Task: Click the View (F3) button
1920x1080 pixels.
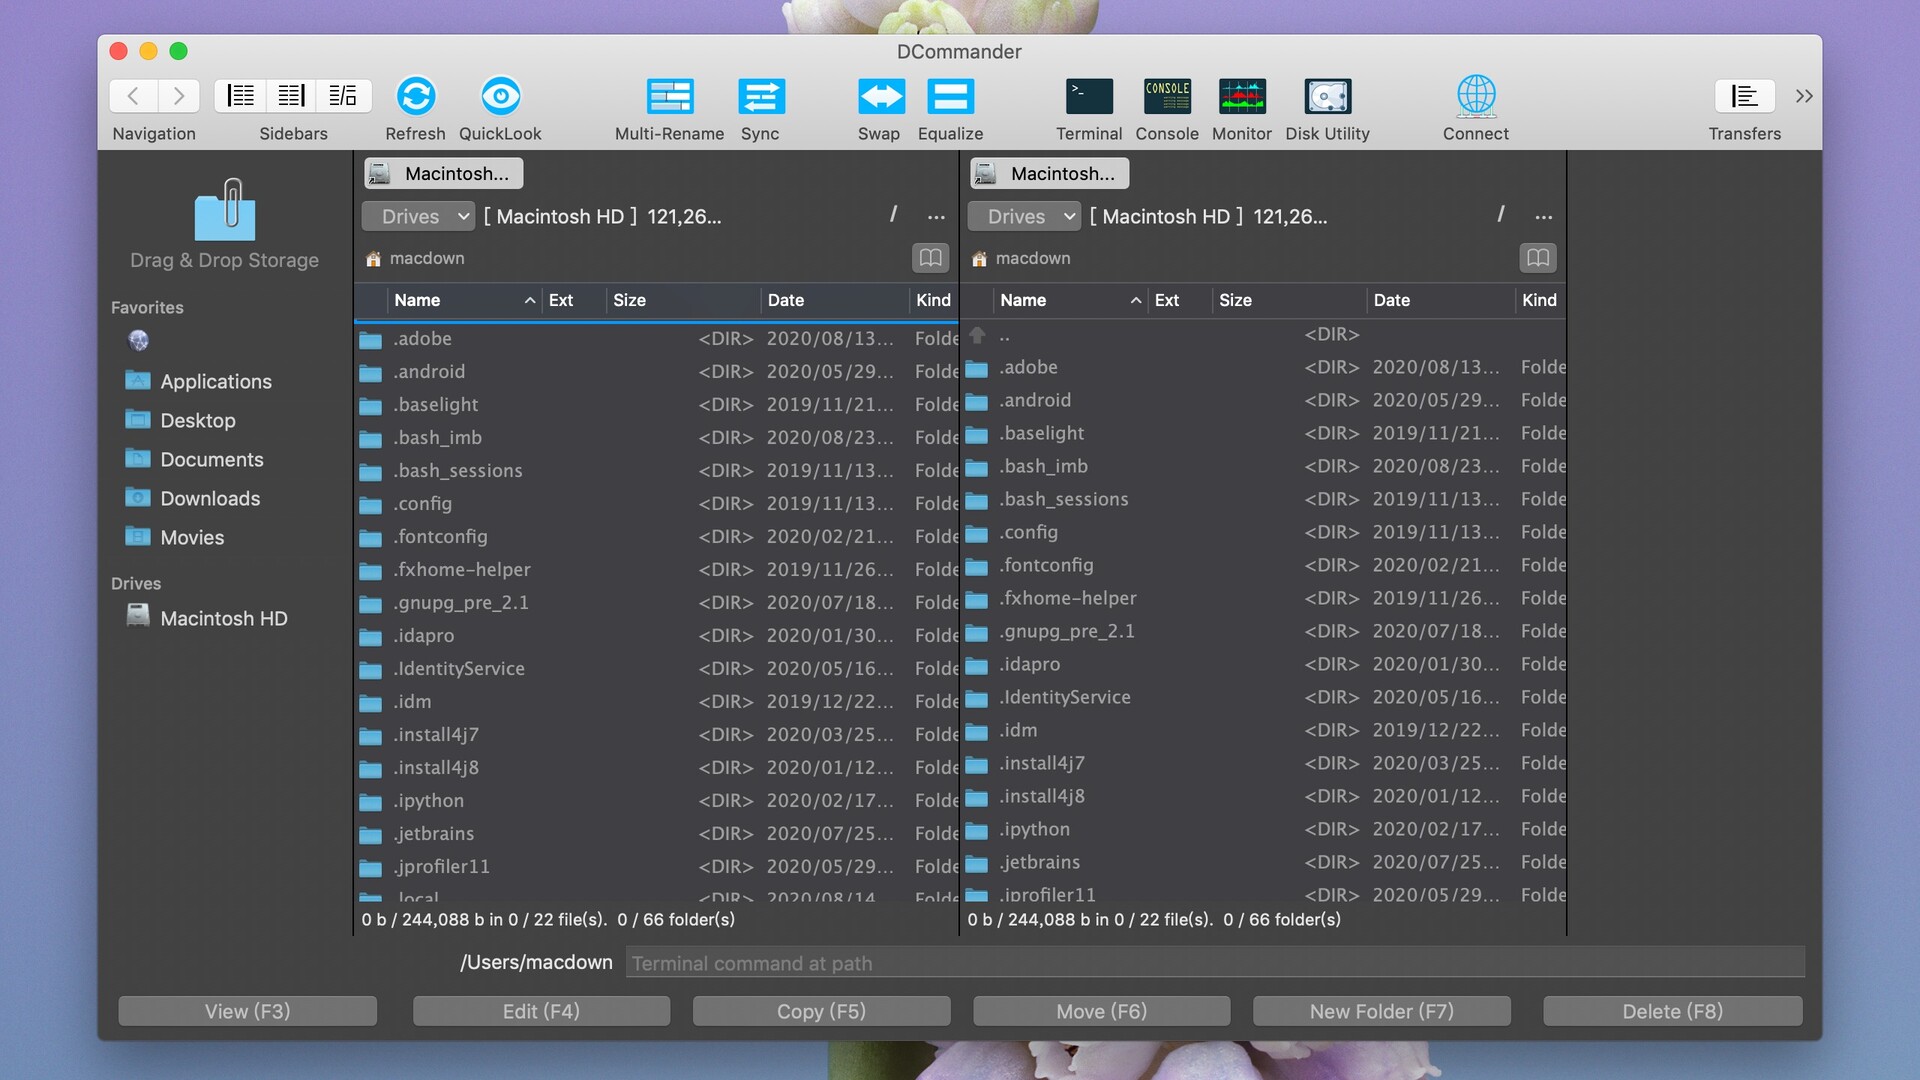Action: click(x=247, y=1011)
